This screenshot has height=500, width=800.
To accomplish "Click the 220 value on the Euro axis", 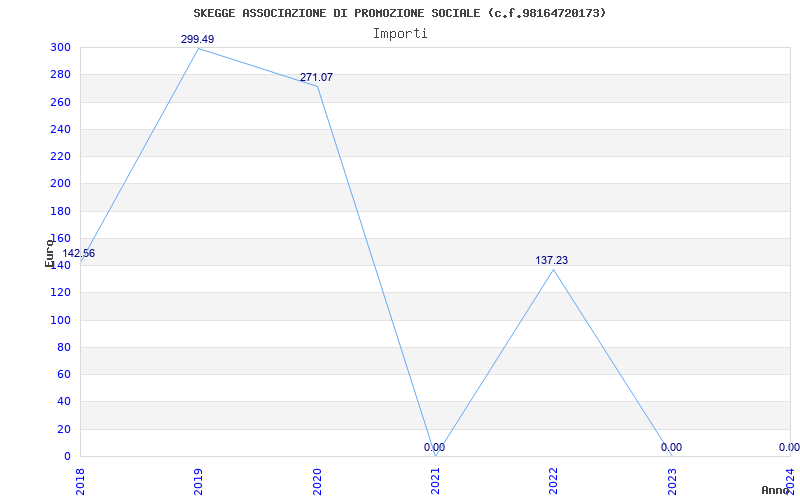I will pos(60,156).
